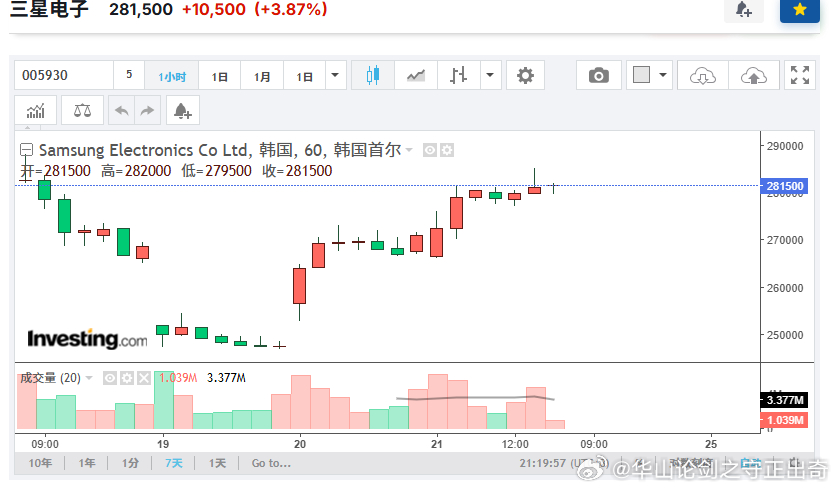Select the 5 minute interval
Screen dimensions: 837x489
[x=129, y=75]
